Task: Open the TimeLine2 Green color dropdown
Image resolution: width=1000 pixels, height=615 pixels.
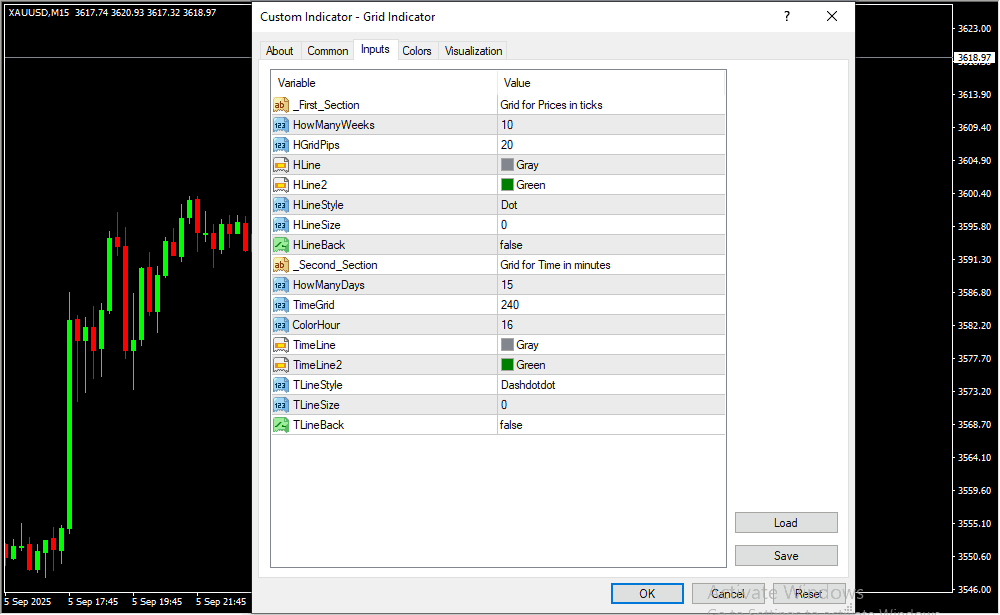Action: (x=611, y=365)
